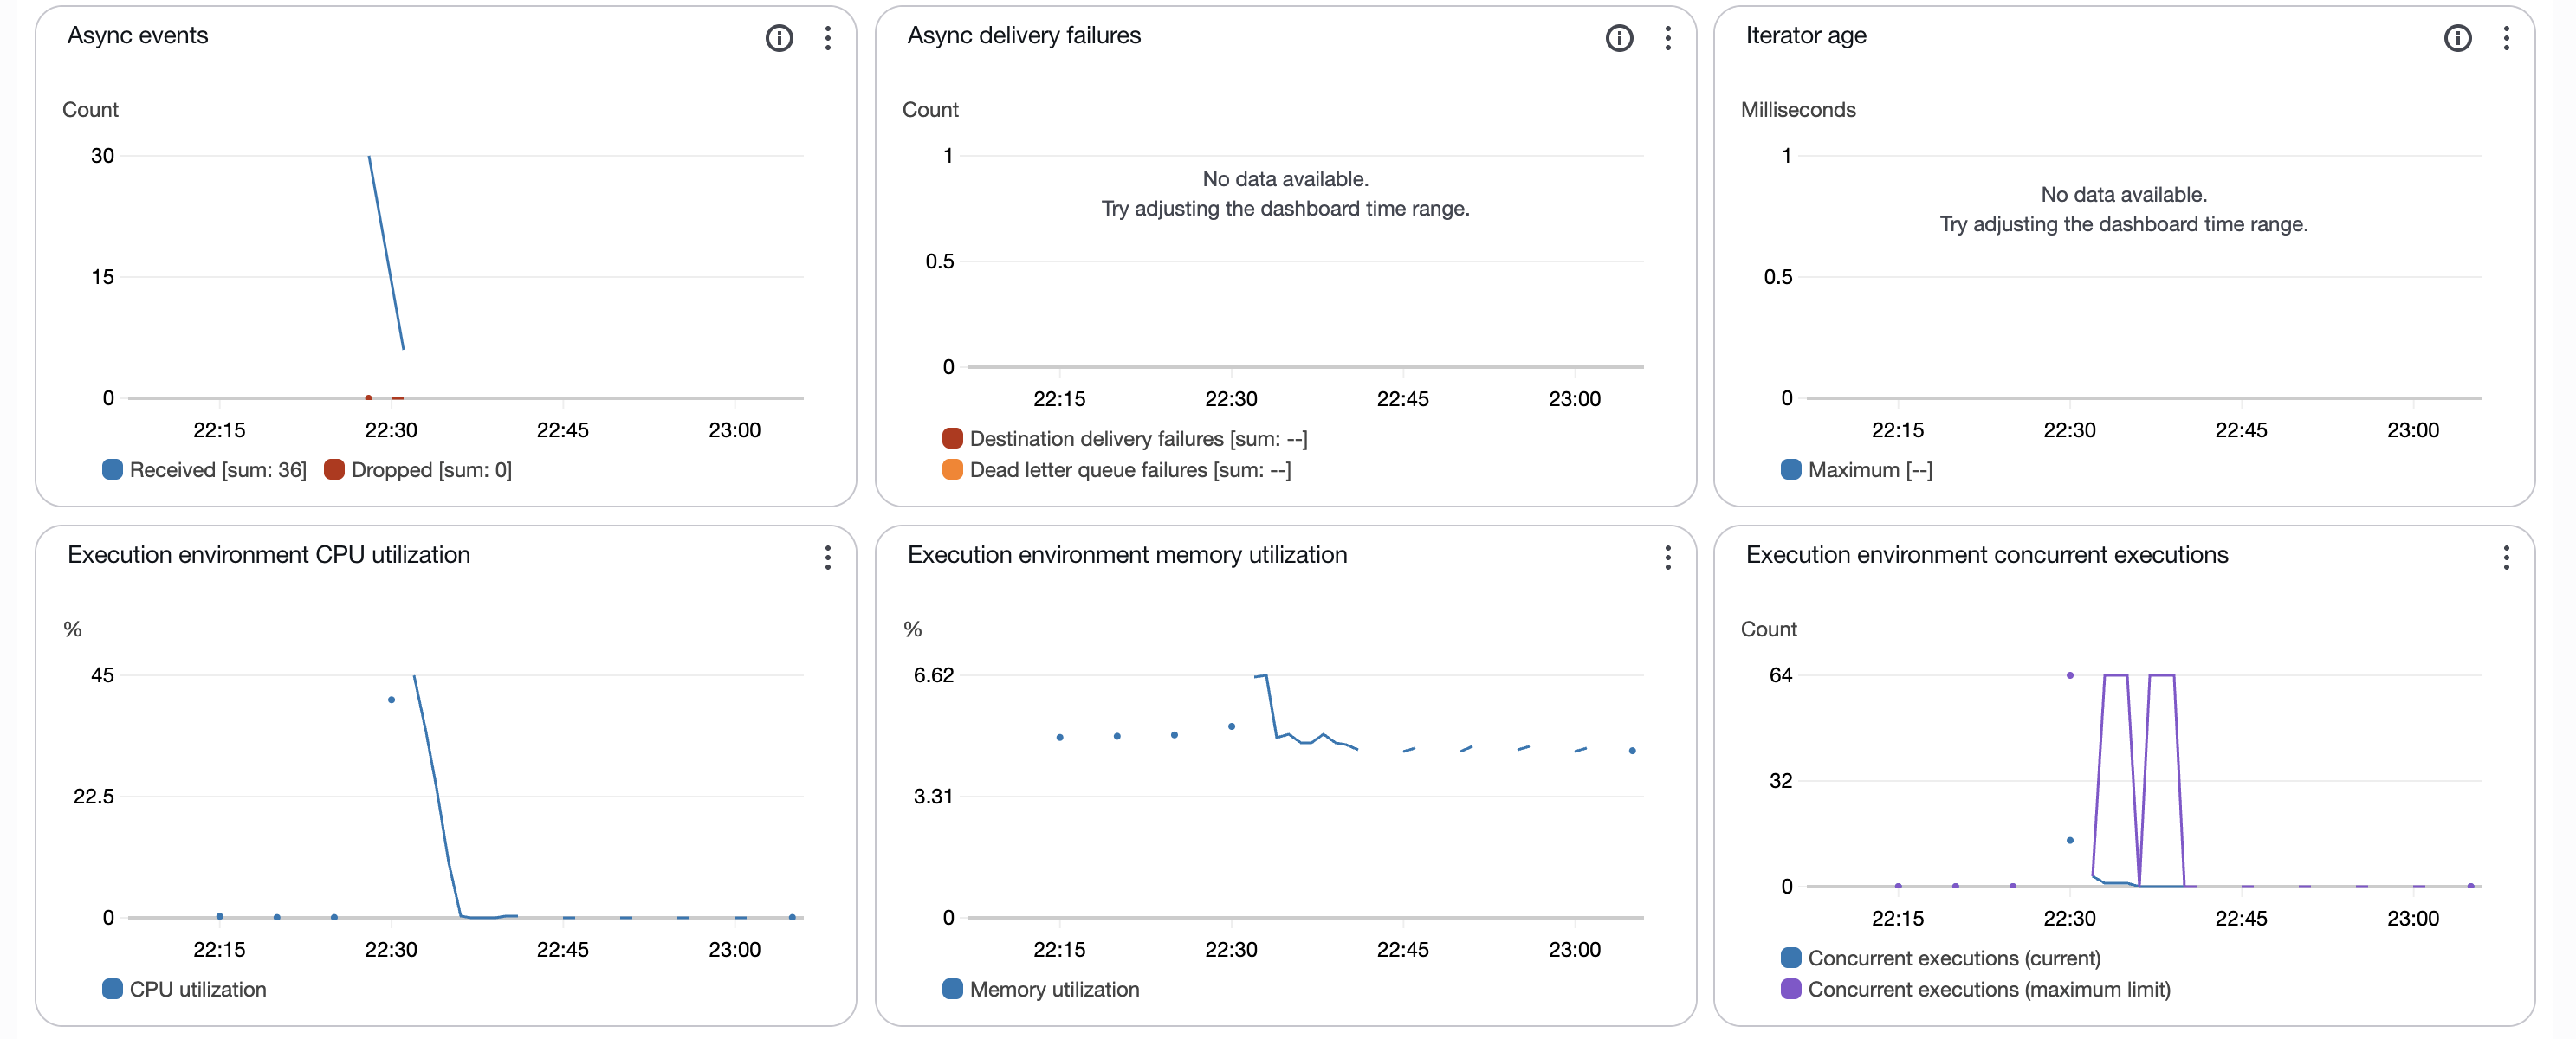Open info for Async delivery failures widget

tap(1619, 38)
